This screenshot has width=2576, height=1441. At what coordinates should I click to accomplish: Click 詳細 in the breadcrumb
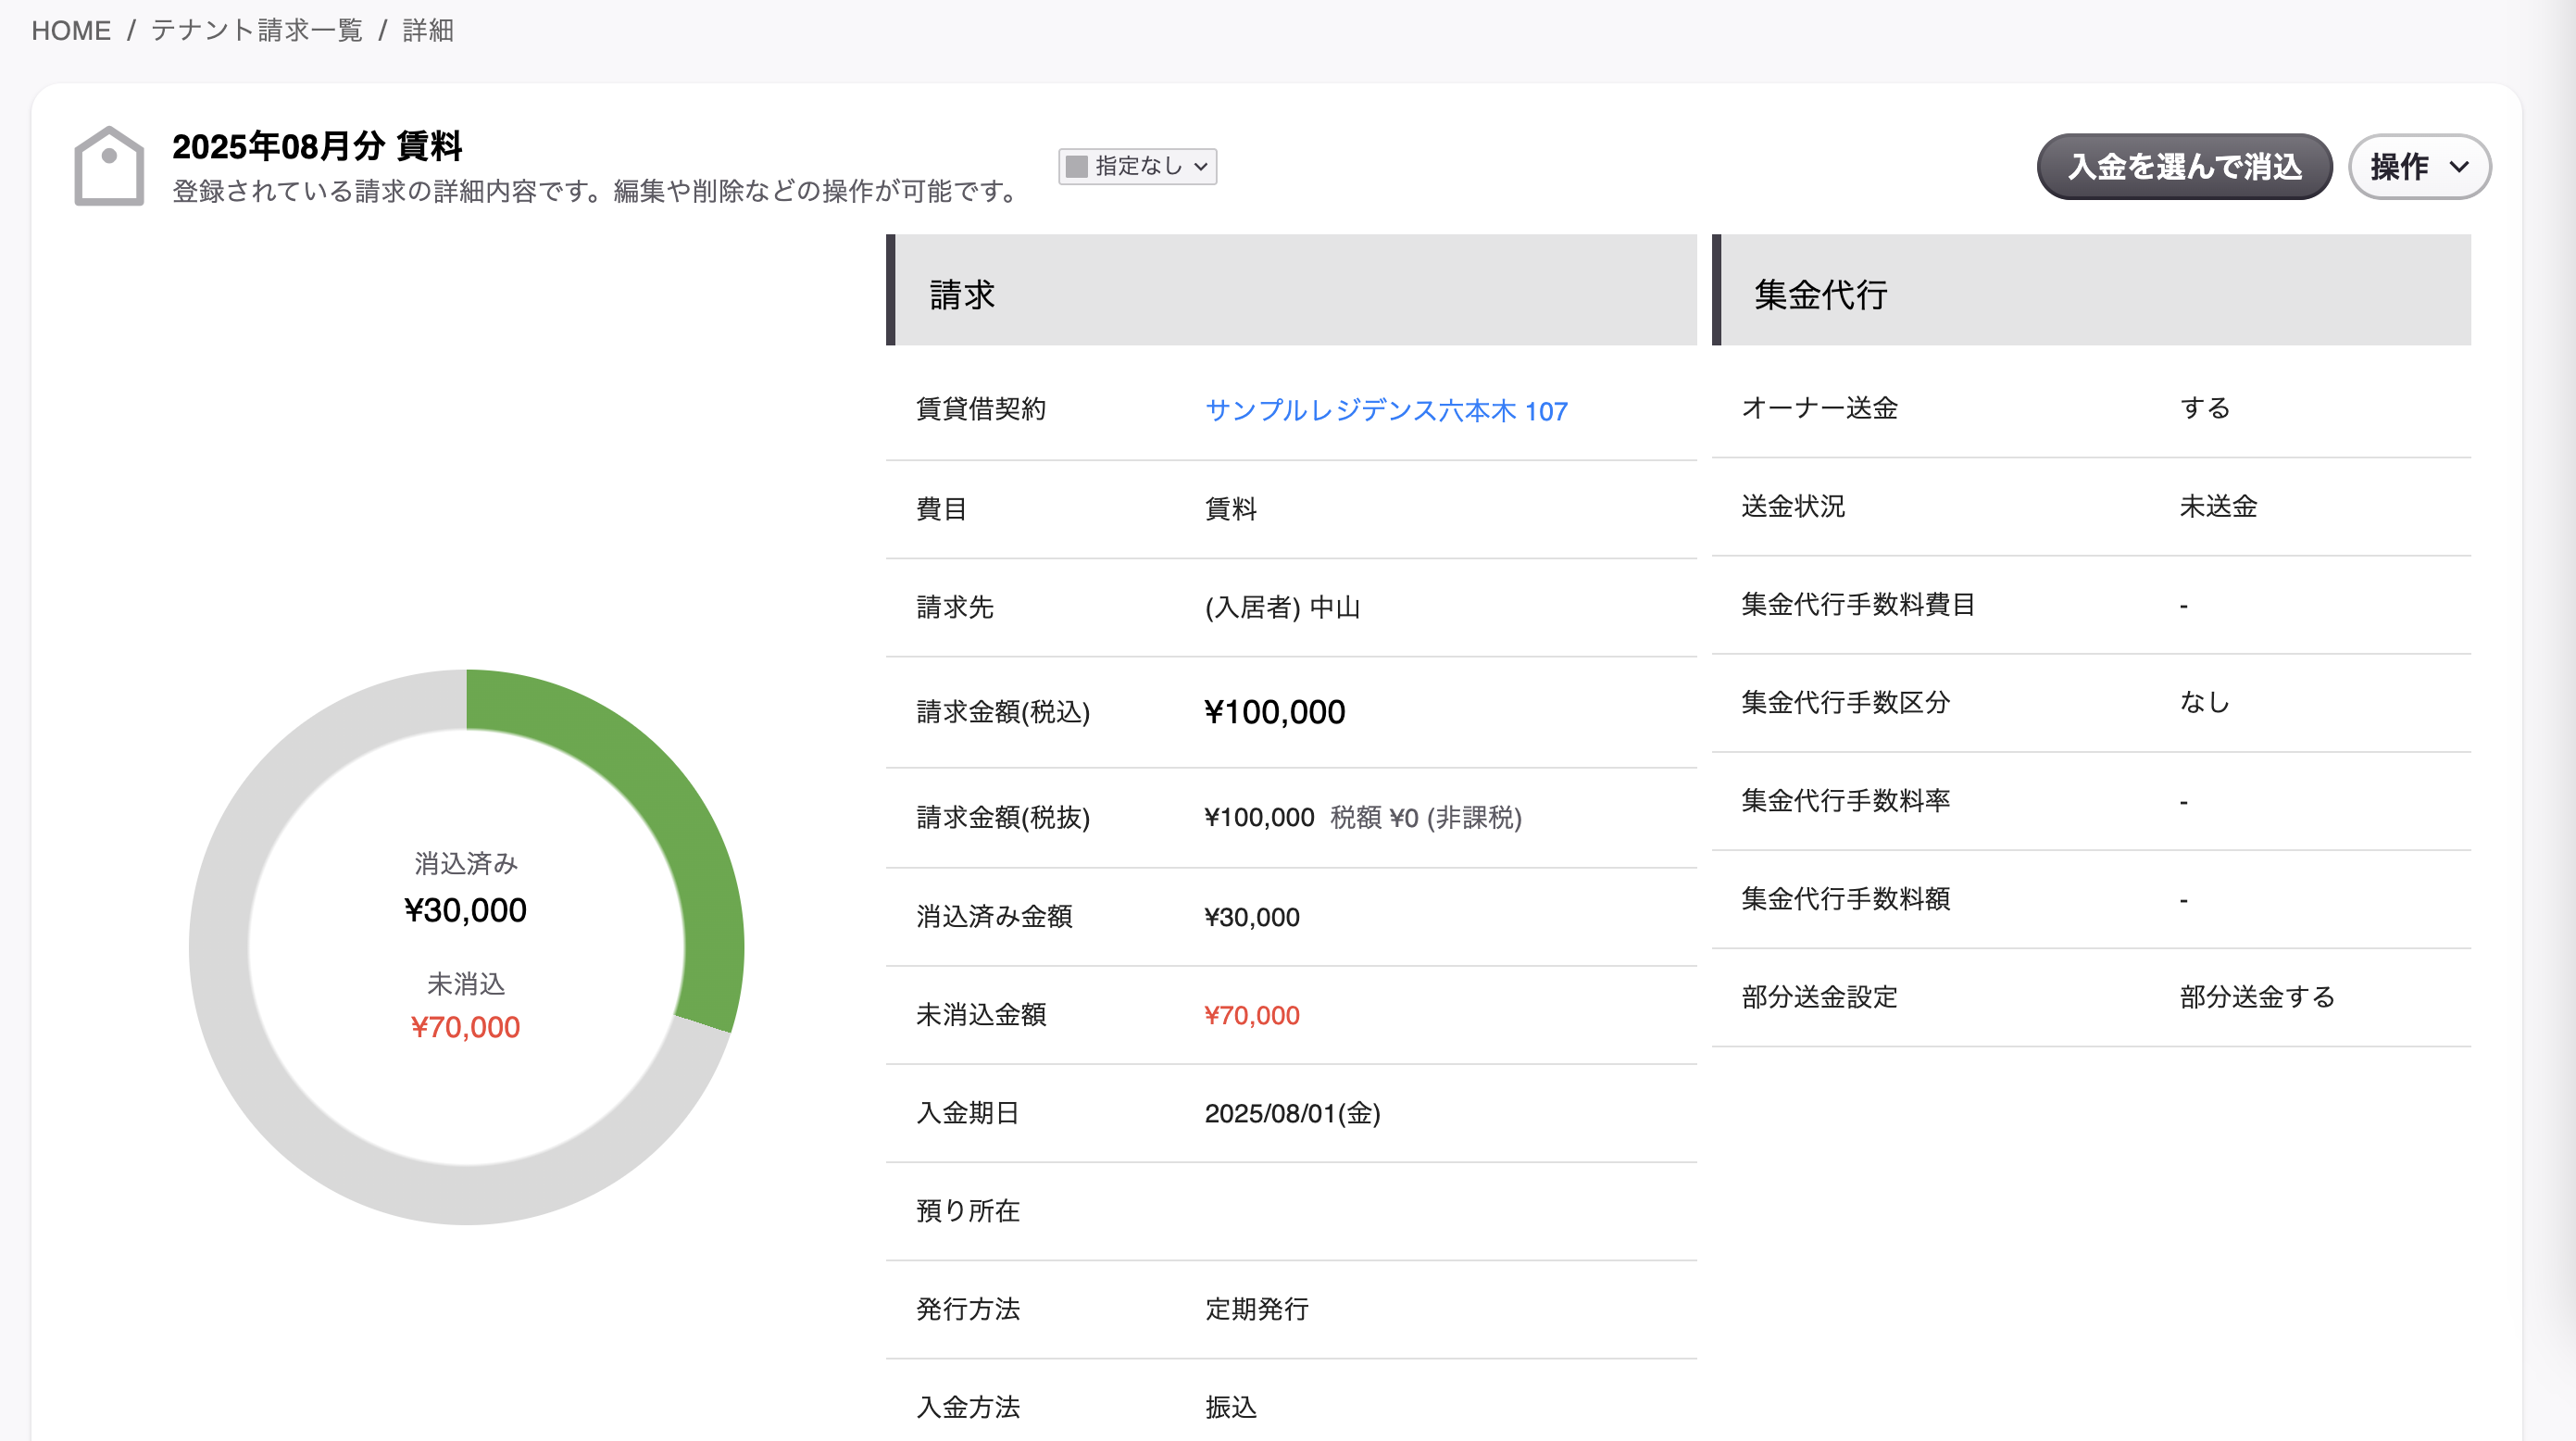tap(428, 30)
